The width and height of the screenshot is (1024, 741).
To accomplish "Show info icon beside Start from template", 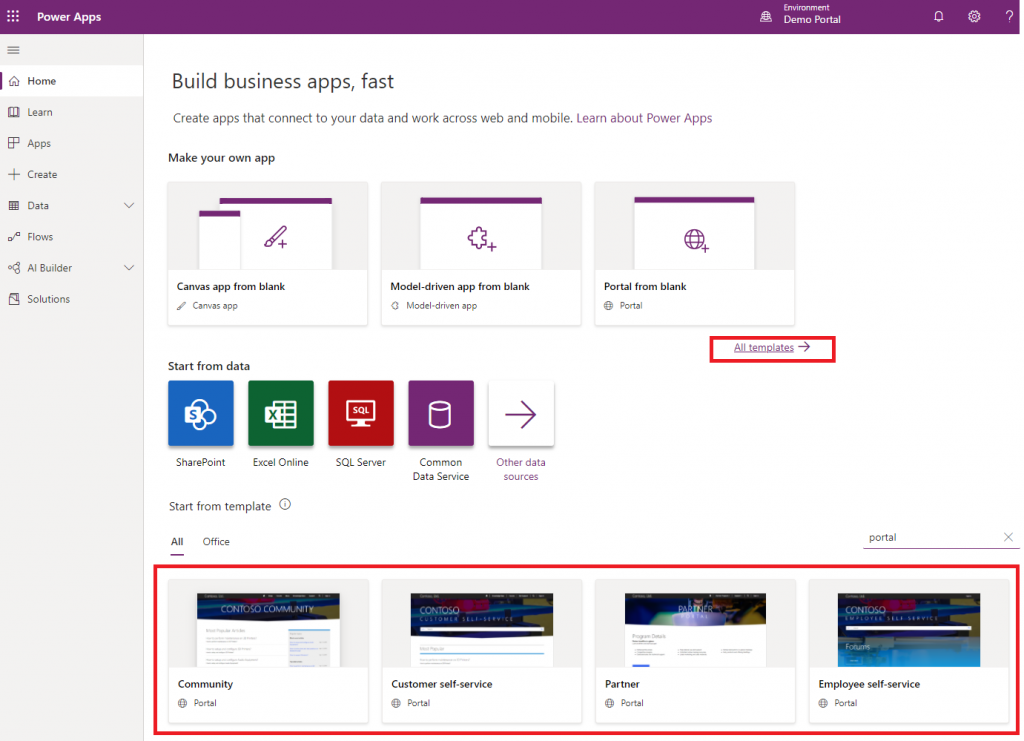I will pyautogui.click(x=285, y=505).
